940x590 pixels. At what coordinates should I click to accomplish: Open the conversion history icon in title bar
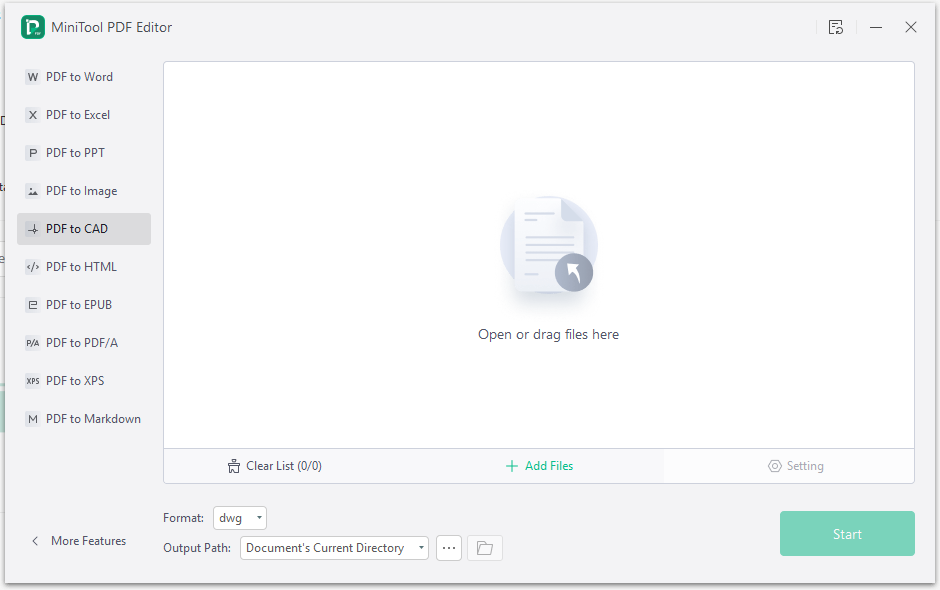coord(836,27)
